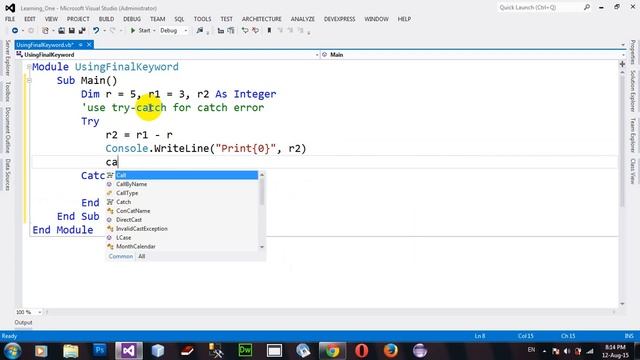The image size is (640, 360).
Task: Open the ANALYZE menu
Action: coord(302,19)
